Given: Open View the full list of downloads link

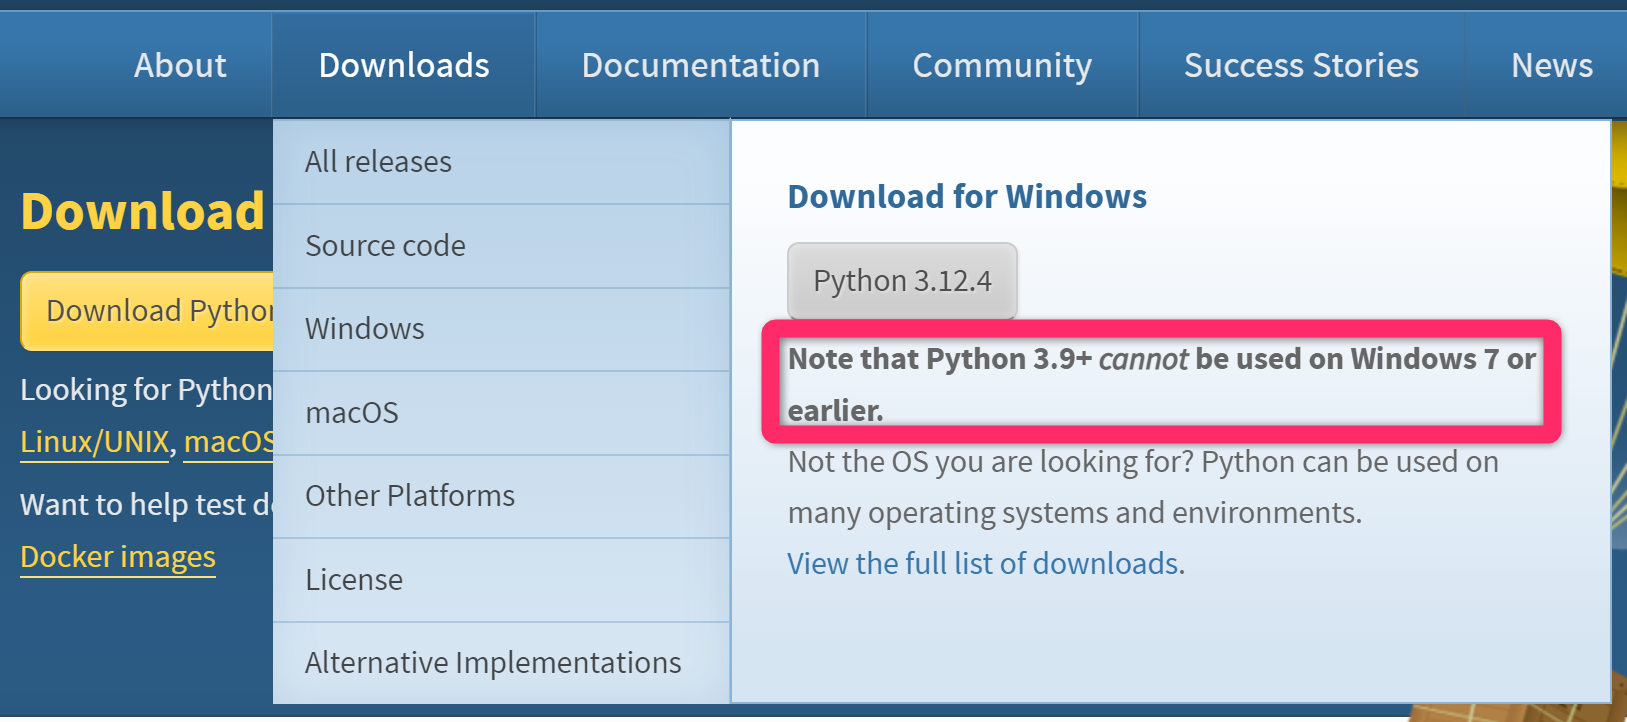Looking at the screenshot, I should tap(983, 564).
